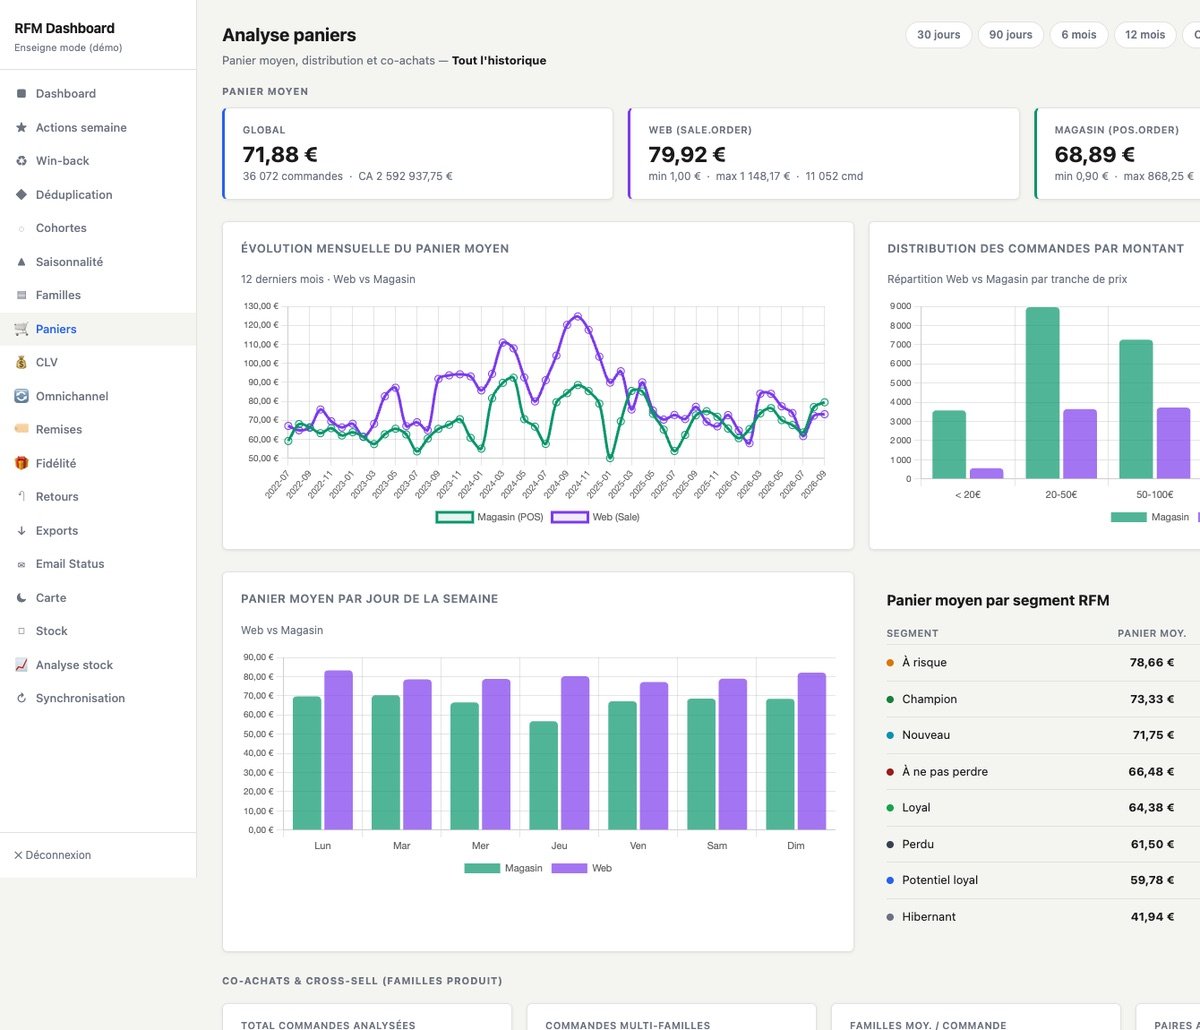Image resolution: width=1200 pixels, height=1030 pixels.
Task: Toggle Magasin (POS) legend in monthly chart
Action: pos(489,517)
